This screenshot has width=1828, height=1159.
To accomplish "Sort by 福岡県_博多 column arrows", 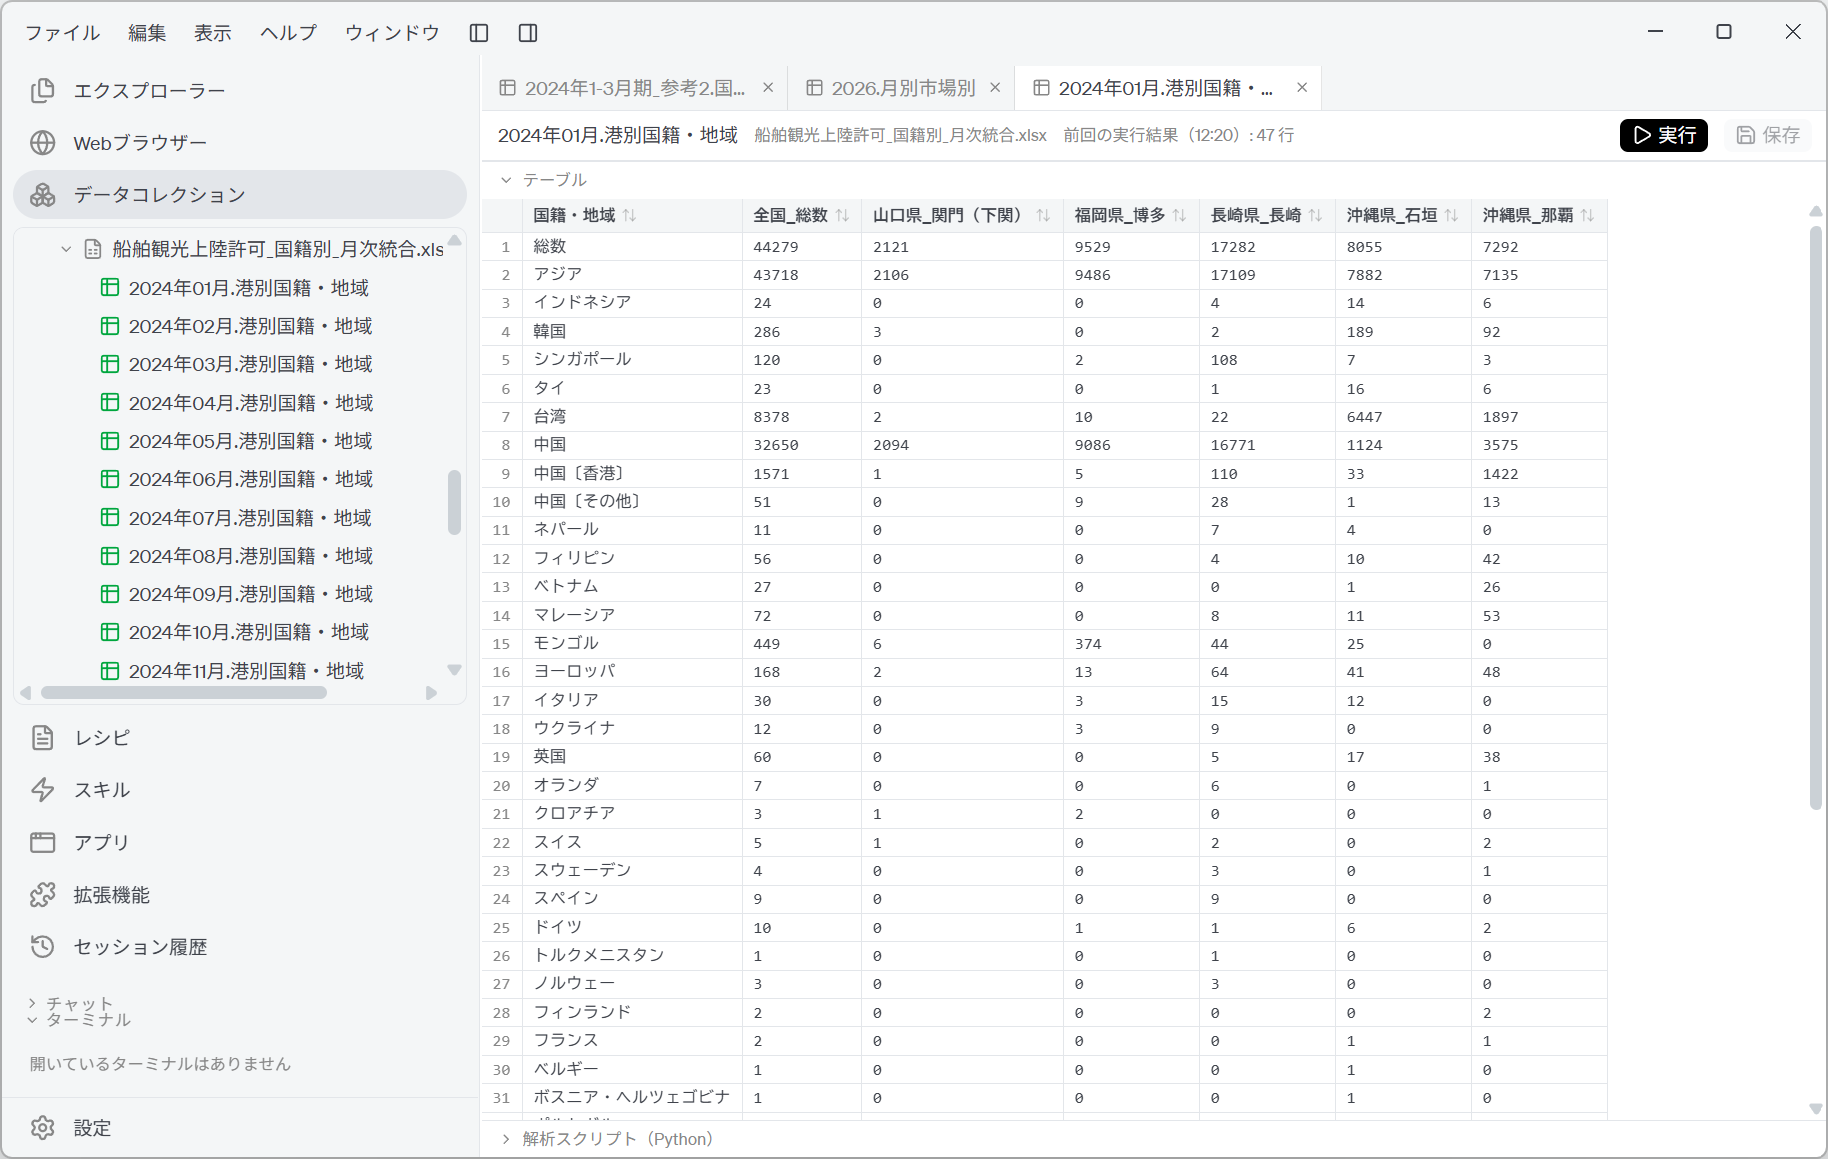I will pyautogui.click(x=1180, y=216).
